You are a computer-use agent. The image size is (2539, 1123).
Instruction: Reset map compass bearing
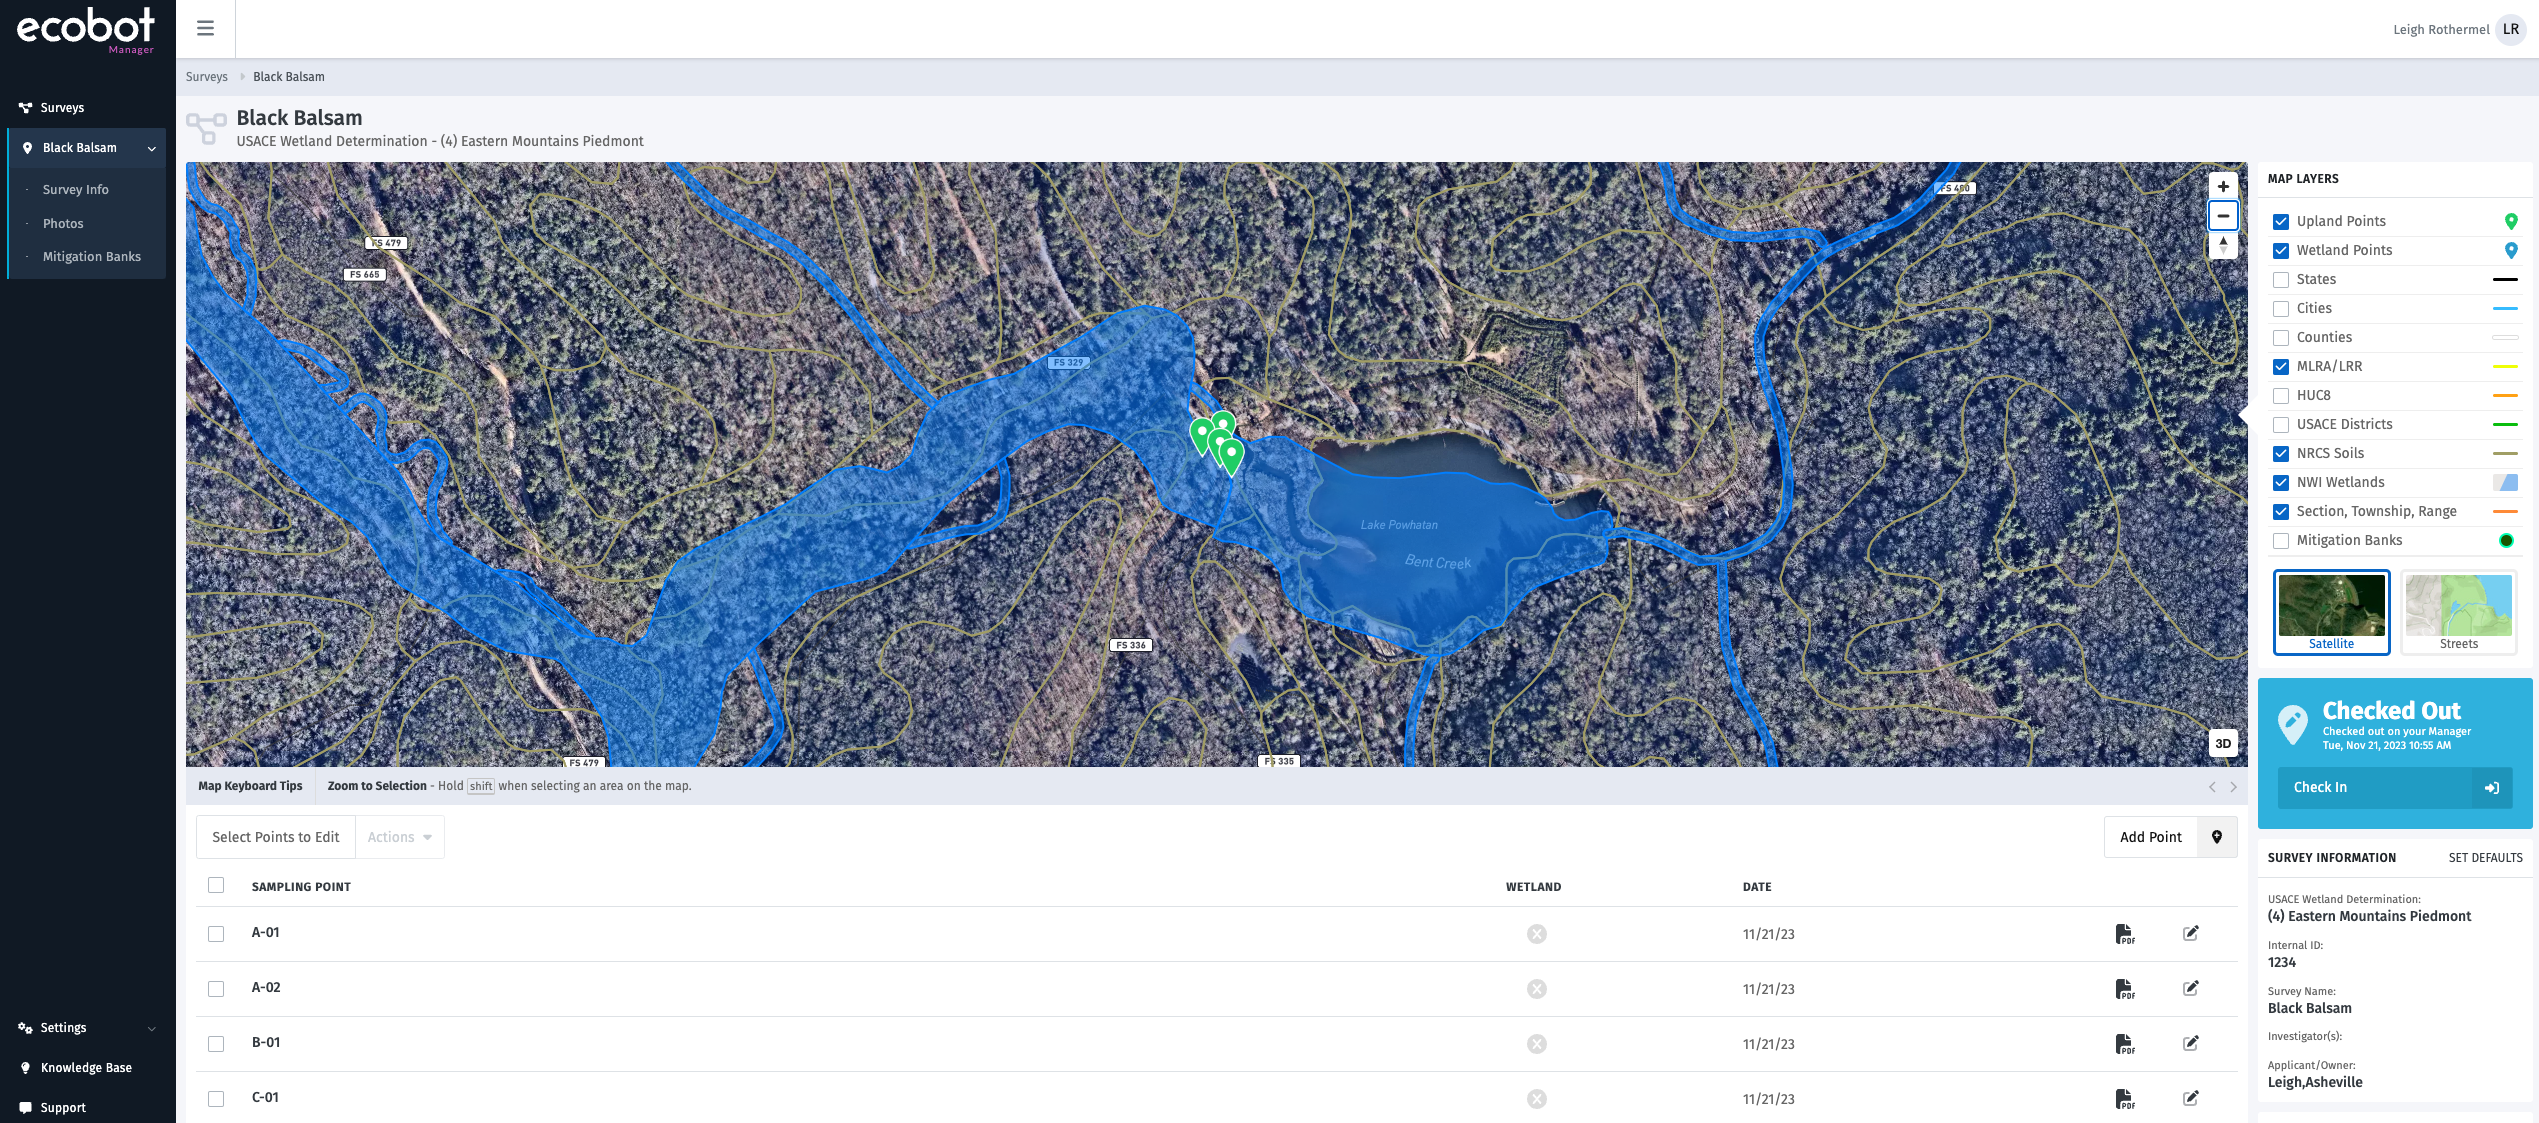2222,245
